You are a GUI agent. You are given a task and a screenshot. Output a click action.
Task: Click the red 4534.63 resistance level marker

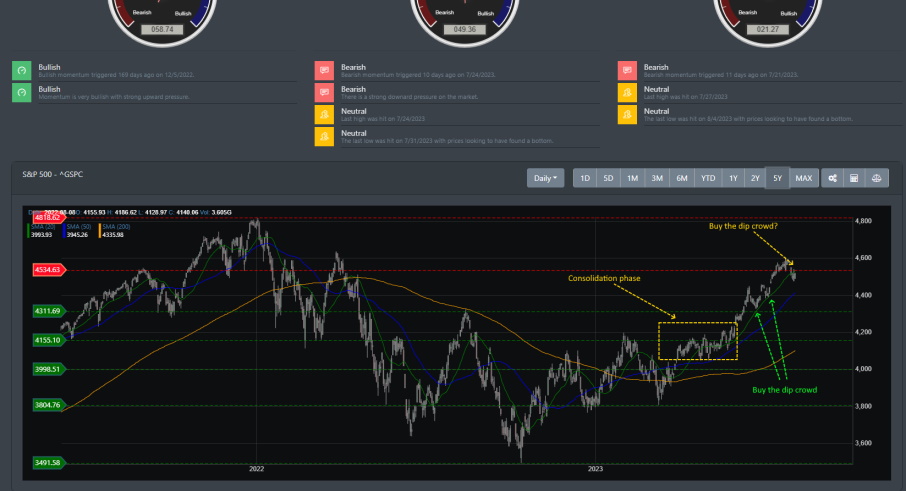pos(48,270)
